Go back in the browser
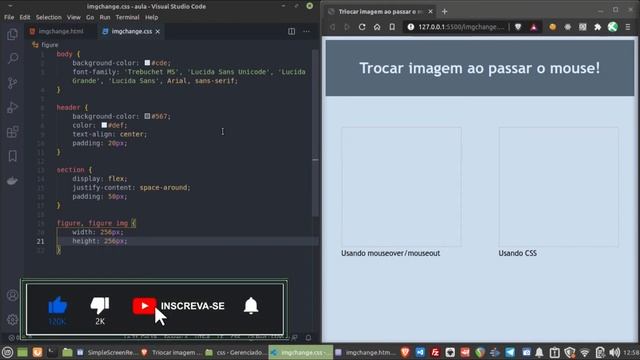Screen dimensions: 640x360 point(332,27)
